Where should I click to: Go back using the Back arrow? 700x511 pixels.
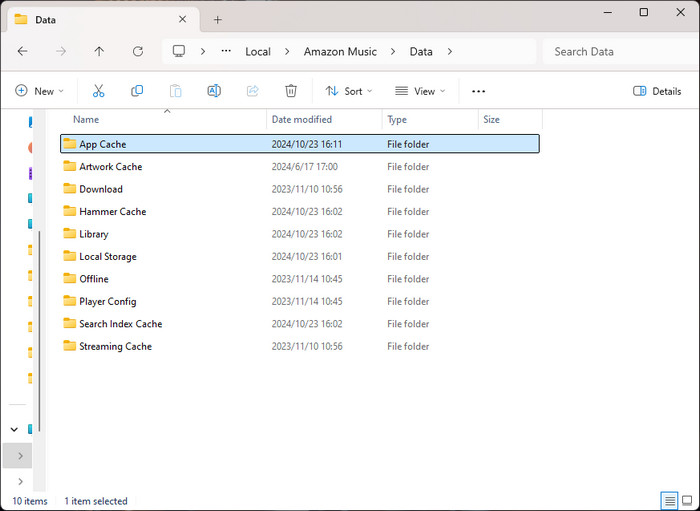pyautogui.click(x=22, y=51)
